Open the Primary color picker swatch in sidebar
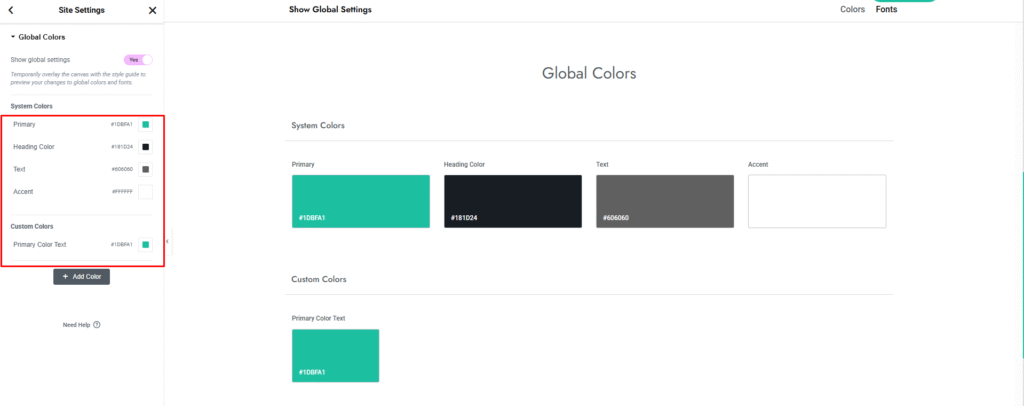1024x406 pixels. click(145, 124)
